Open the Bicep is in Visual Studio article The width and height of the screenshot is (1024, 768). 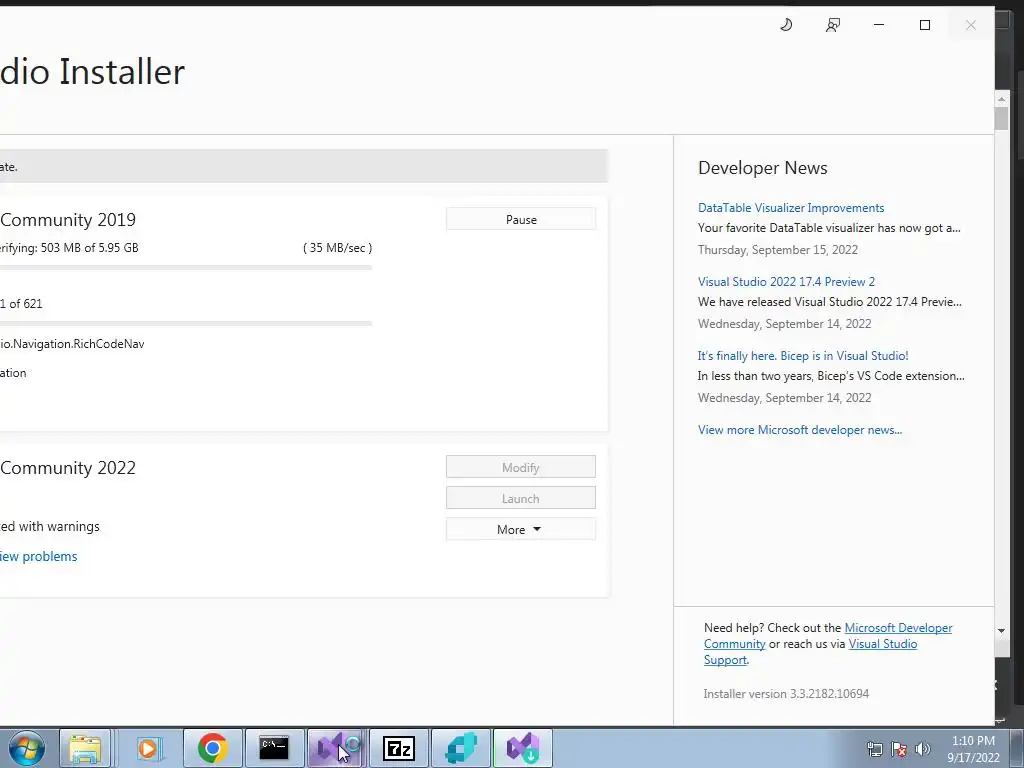click(803, 356)
